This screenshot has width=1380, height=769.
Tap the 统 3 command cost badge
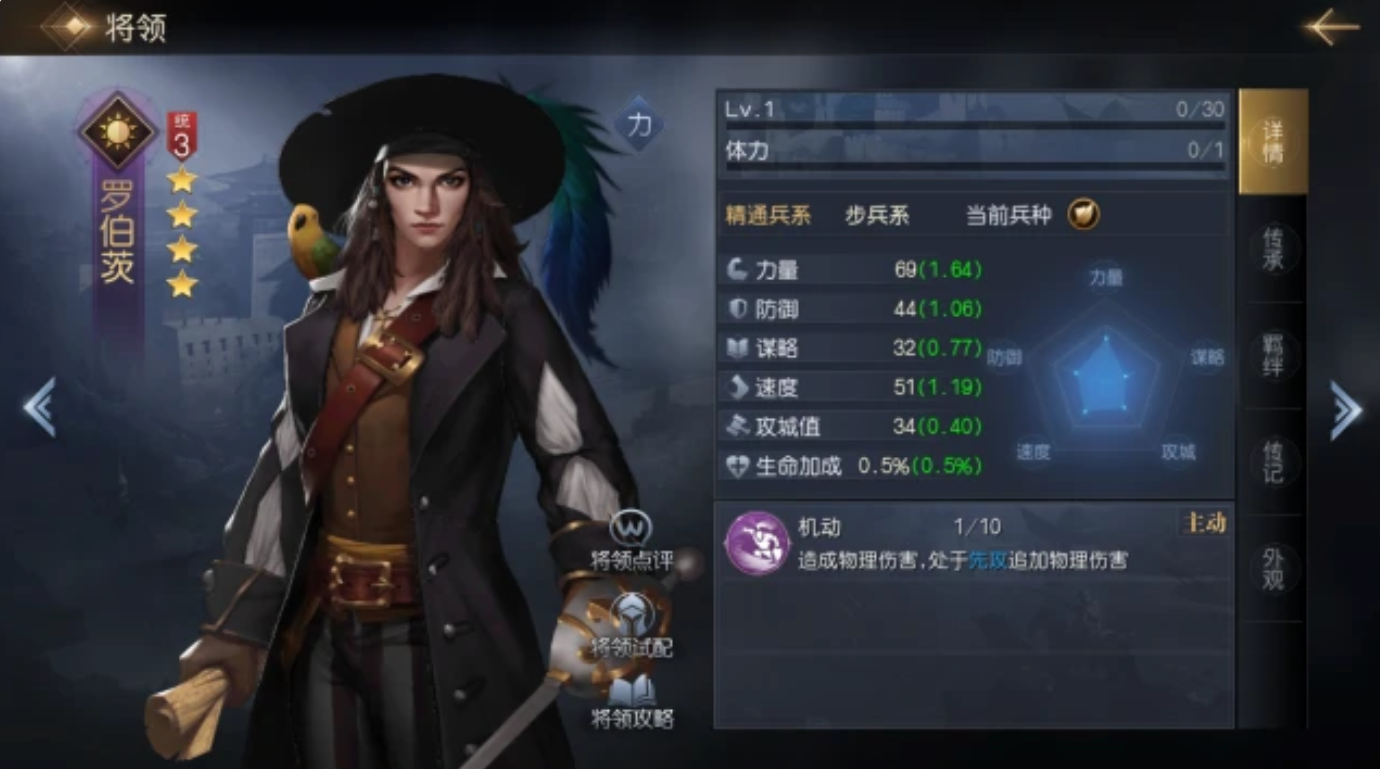tap(182, 136)
